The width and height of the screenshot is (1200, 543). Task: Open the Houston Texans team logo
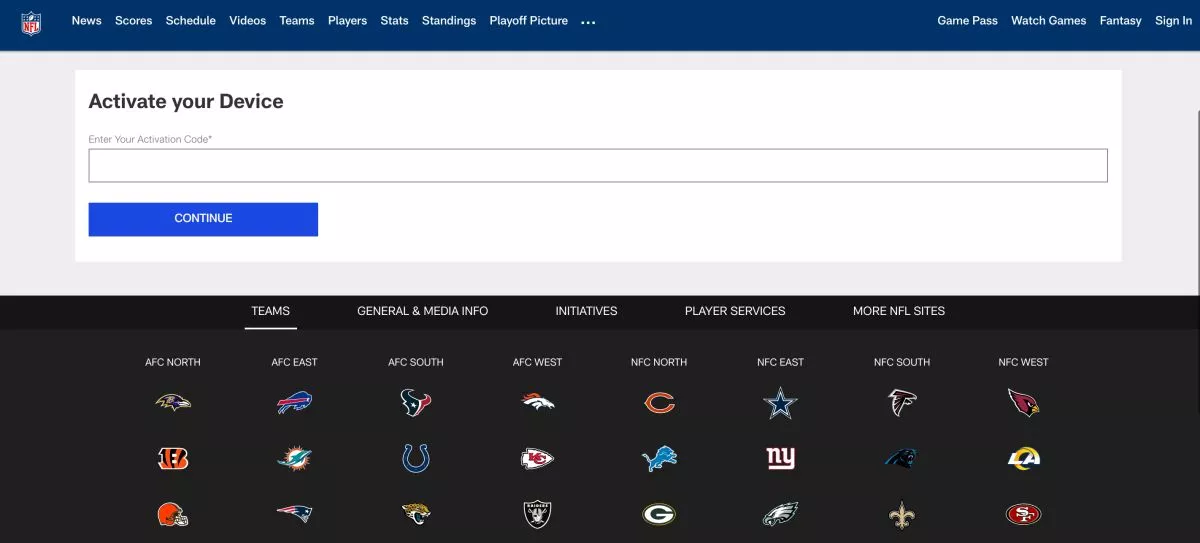[416, 402]
